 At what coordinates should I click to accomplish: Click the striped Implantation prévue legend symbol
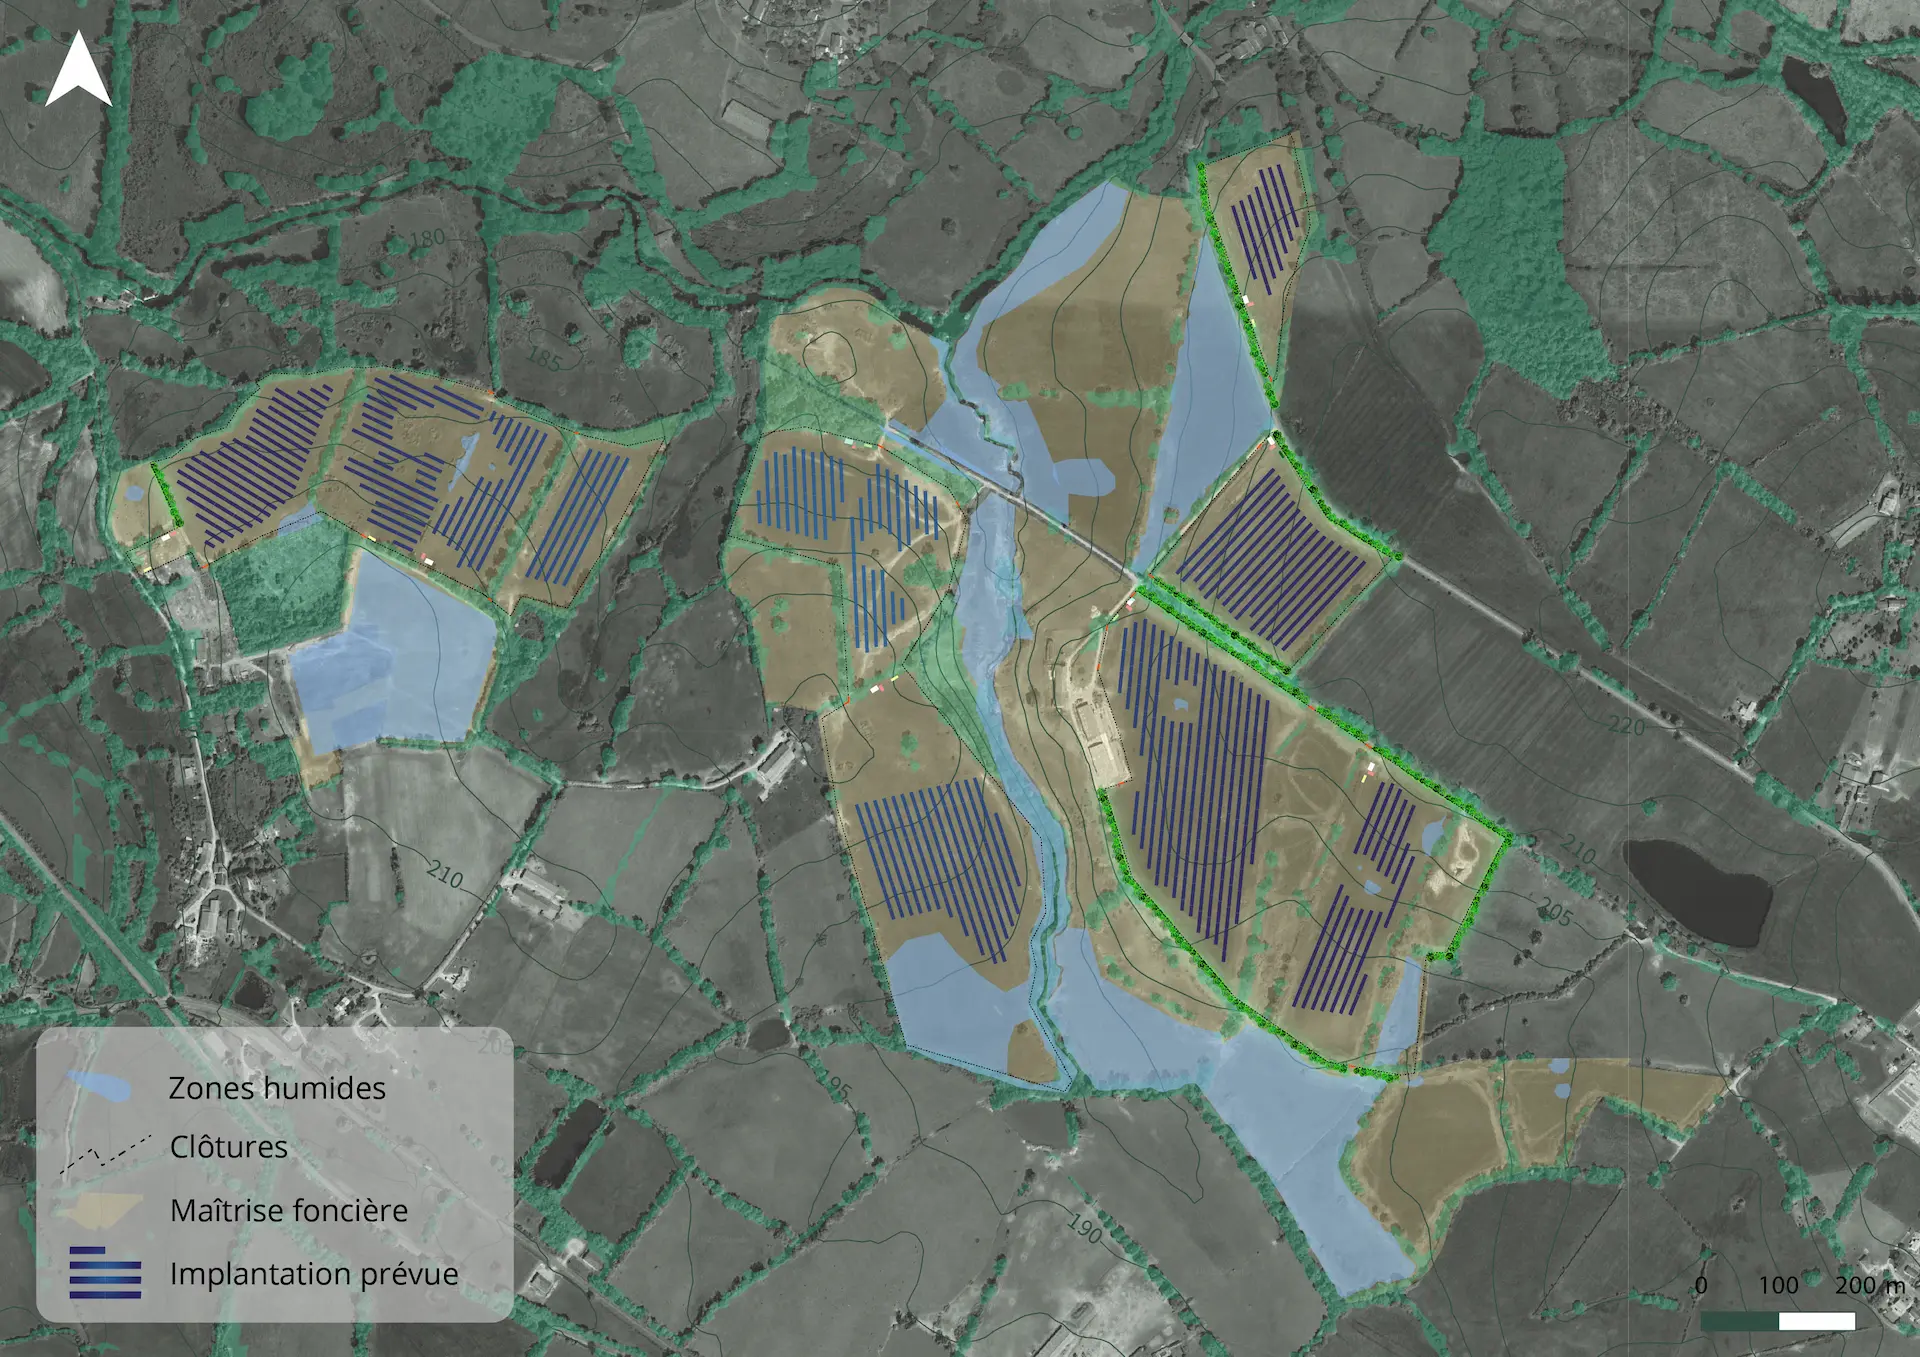[104, 1273]
